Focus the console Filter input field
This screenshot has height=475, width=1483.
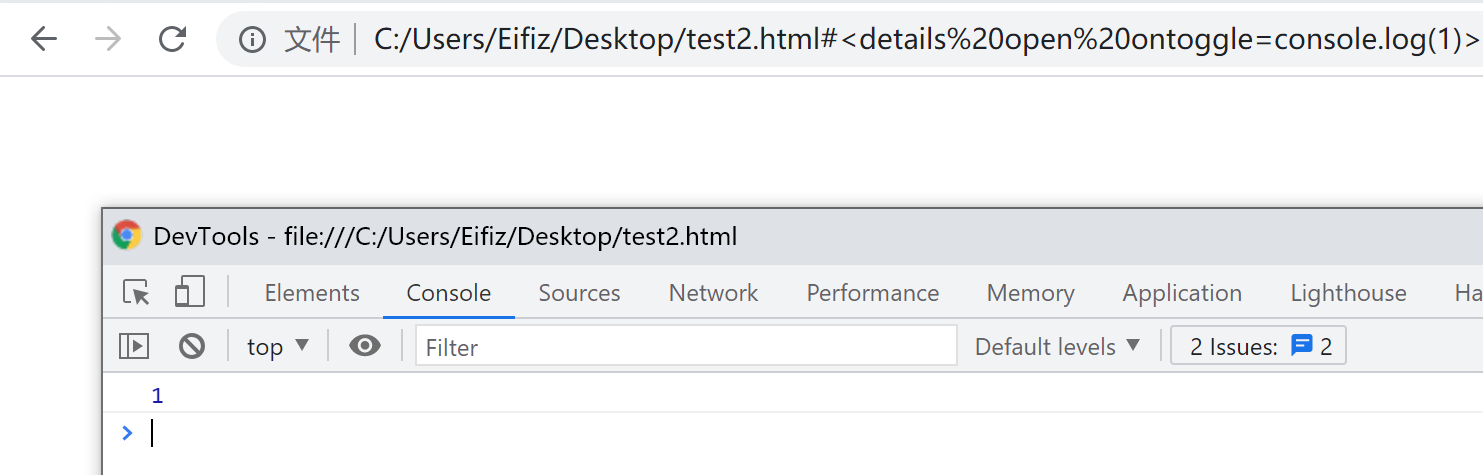click(x=686, y=347)
